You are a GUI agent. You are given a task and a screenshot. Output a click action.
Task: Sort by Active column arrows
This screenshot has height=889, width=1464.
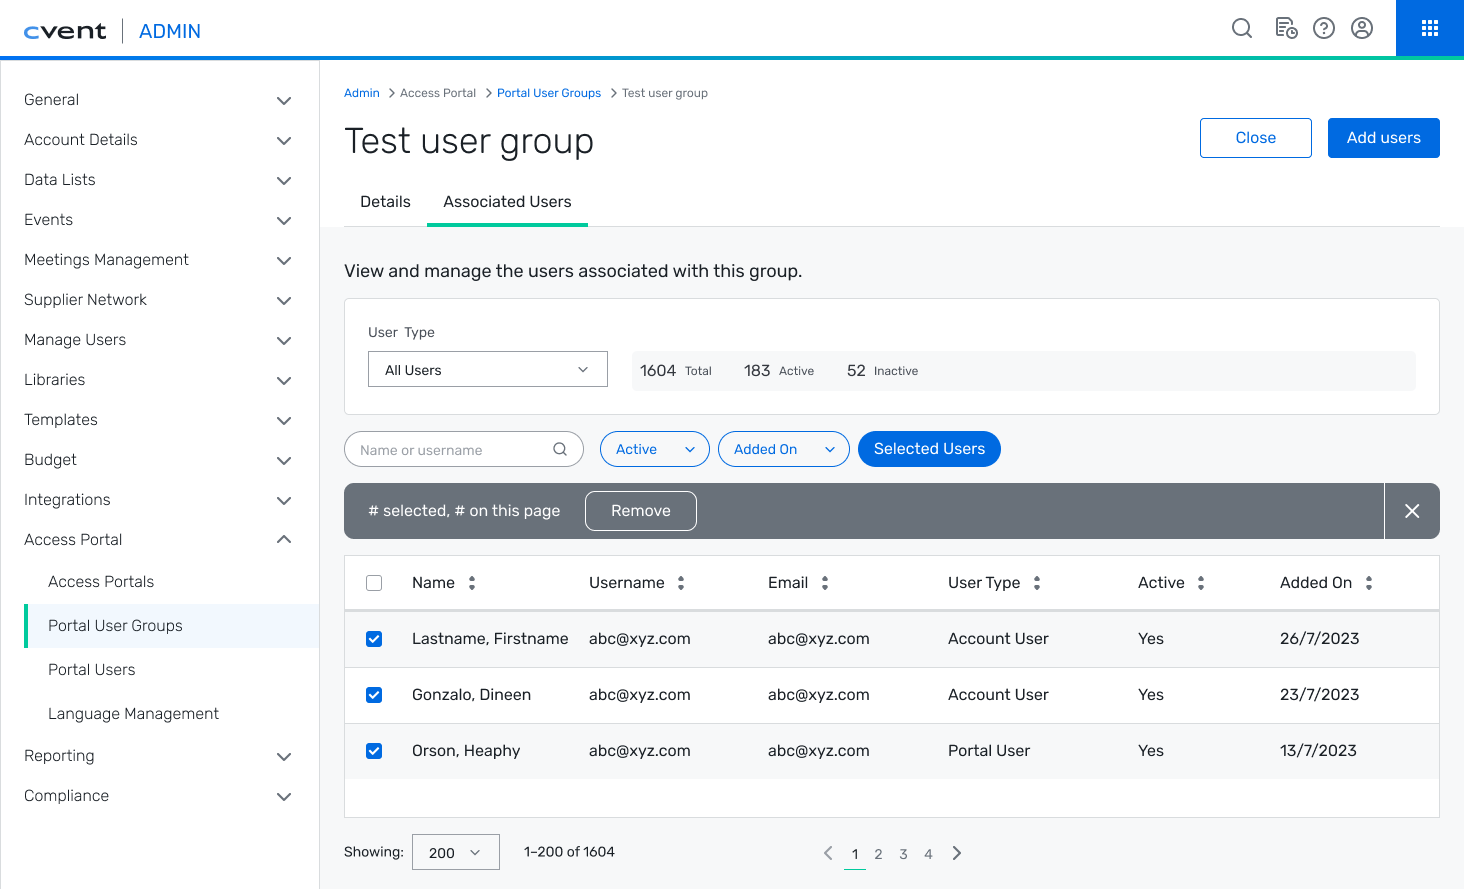point(1201,583)
